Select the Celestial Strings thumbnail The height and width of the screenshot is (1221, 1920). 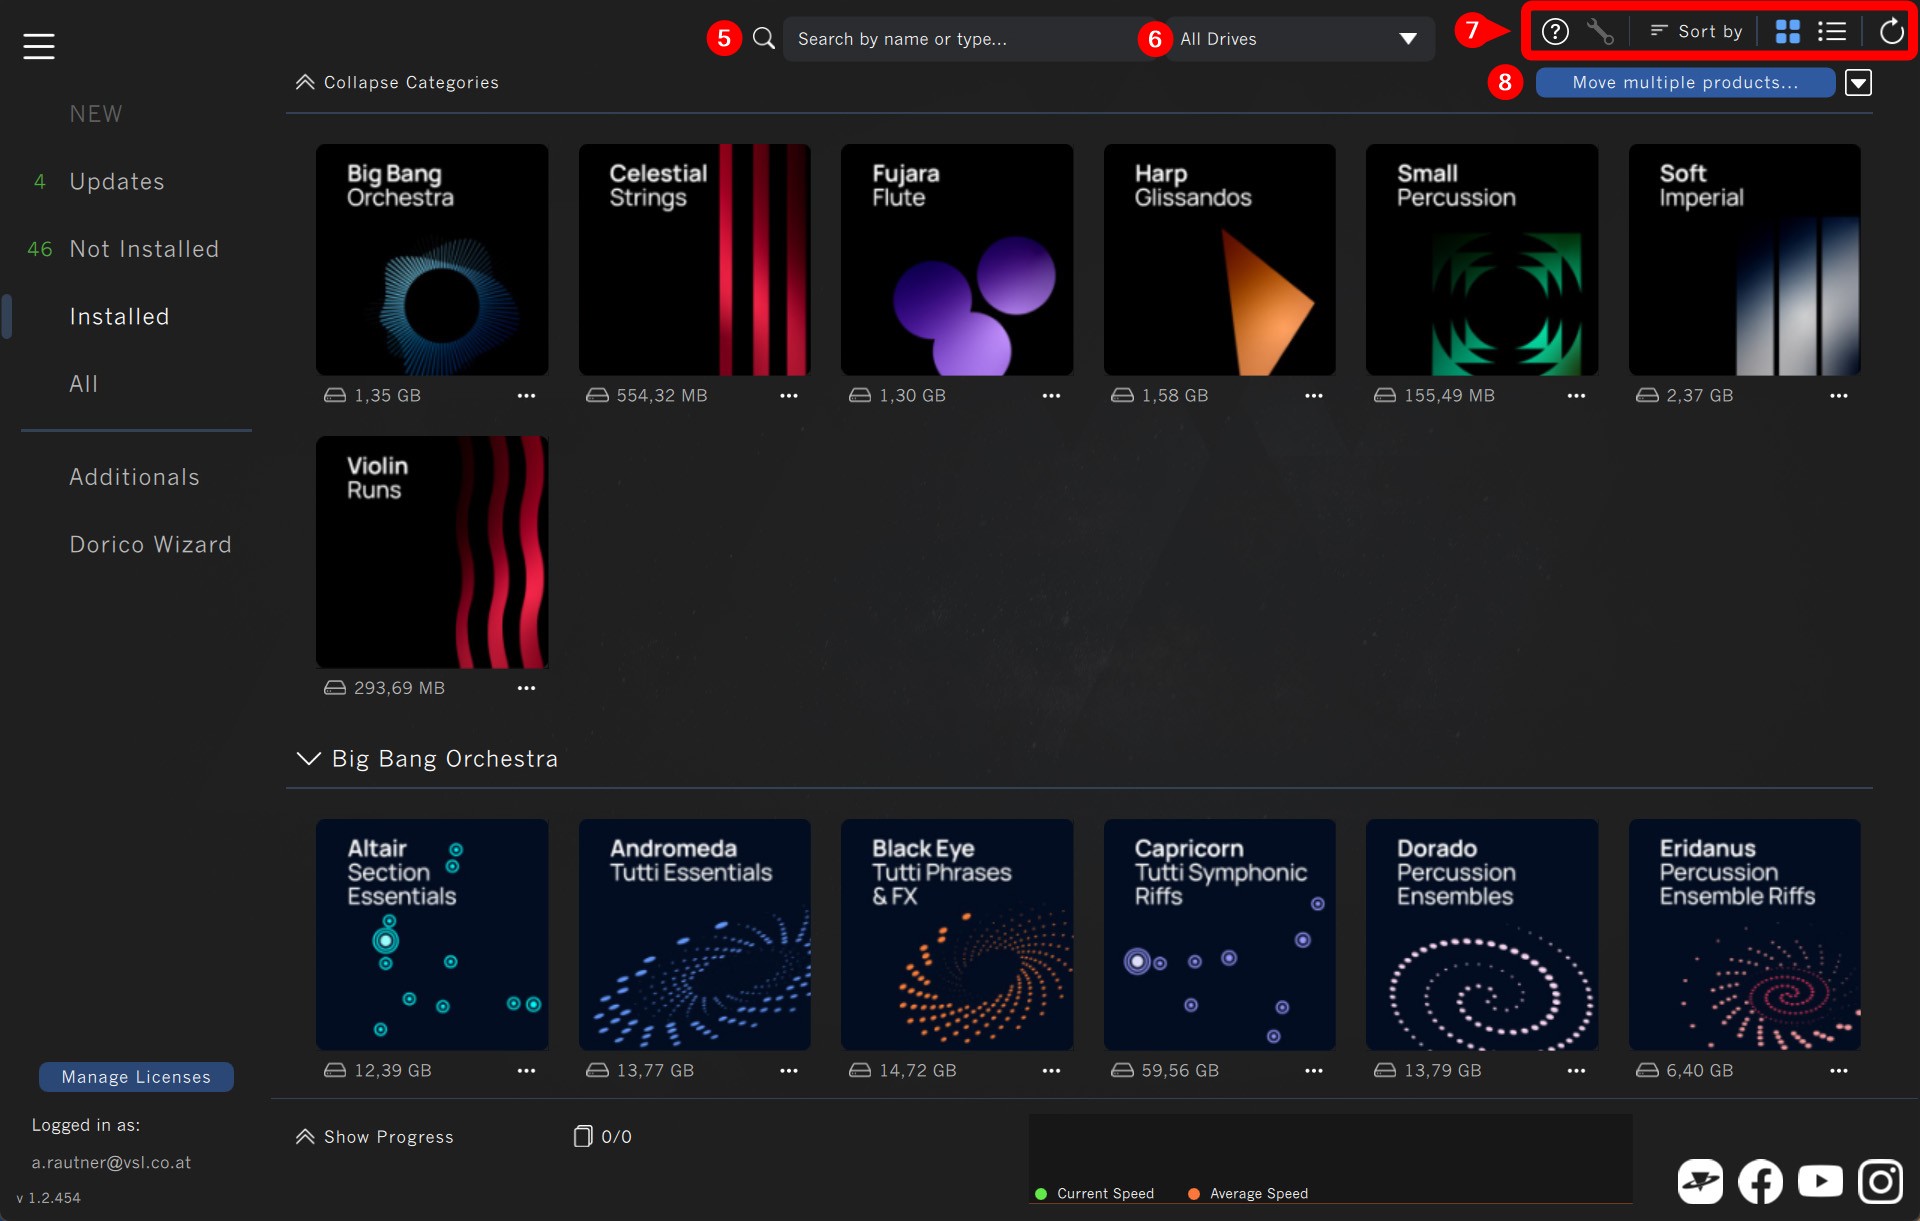point(695,260)
